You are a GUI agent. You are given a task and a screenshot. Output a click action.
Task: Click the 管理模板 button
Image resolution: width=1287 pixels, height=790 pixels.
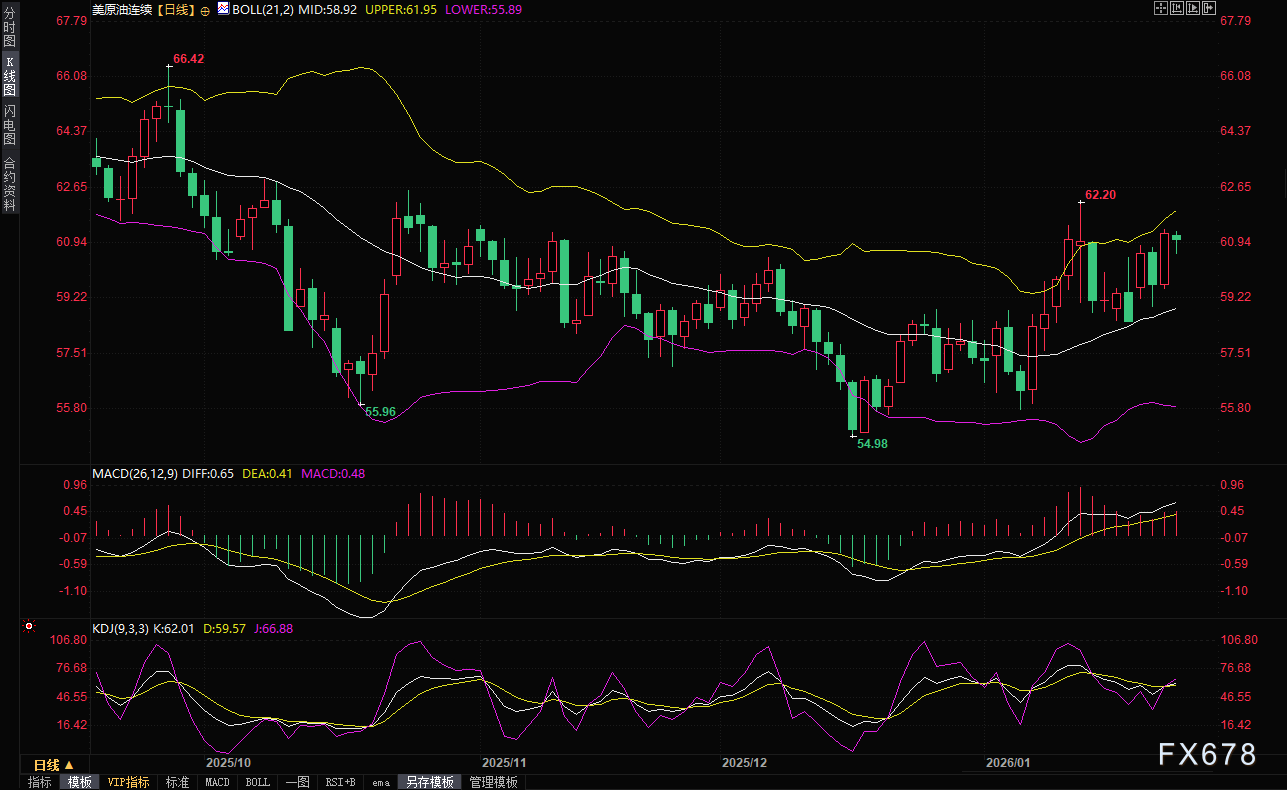pyautogui.click(x=493, y=782)
